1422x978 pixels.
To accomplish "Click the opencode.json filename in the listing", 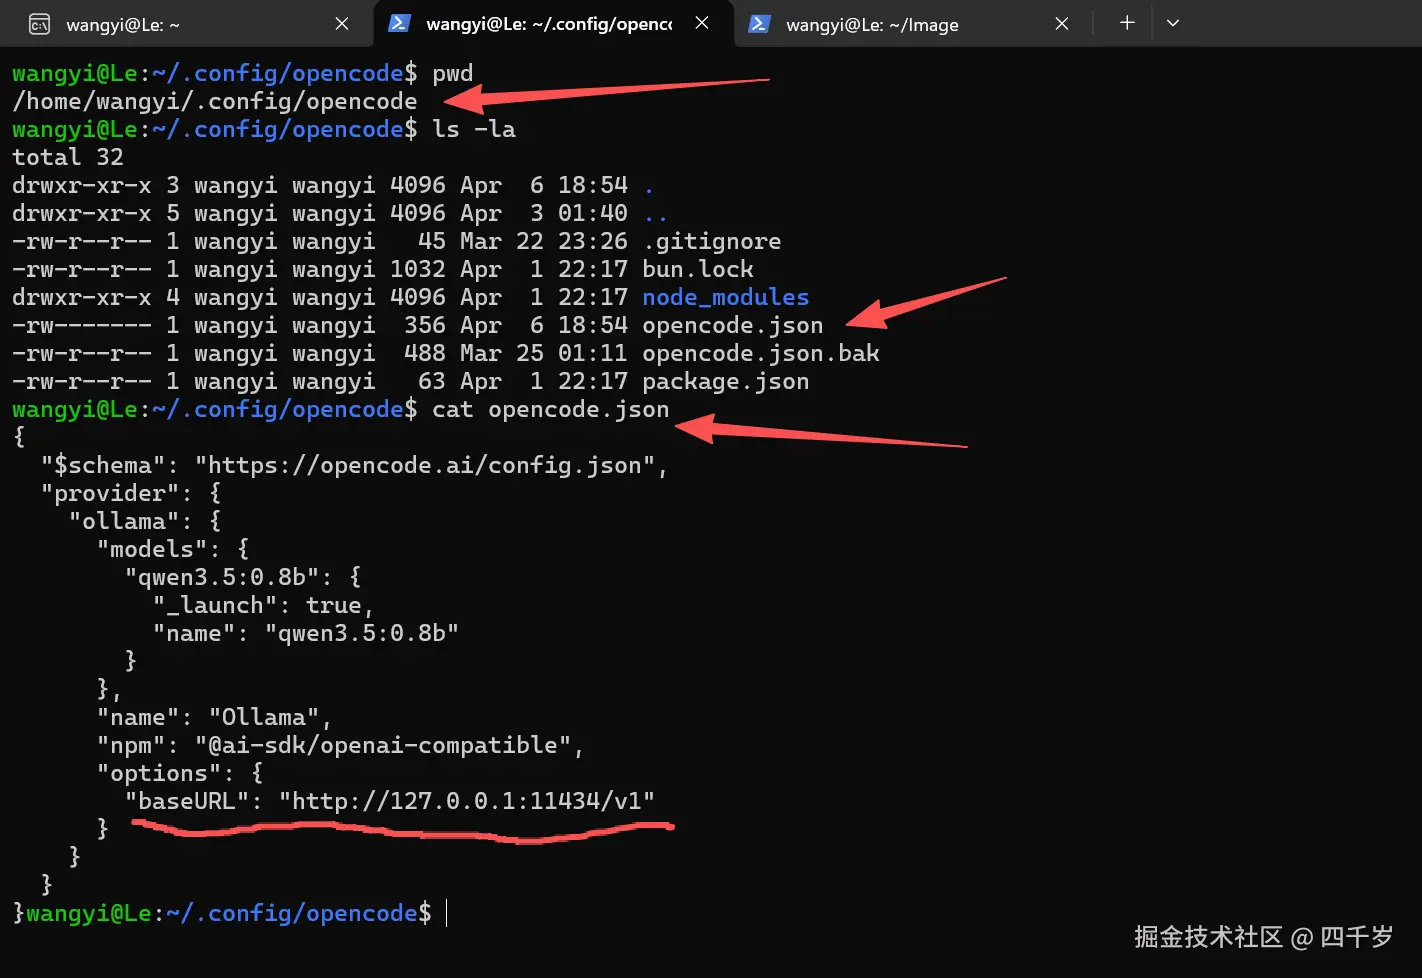I will (732, 325).
